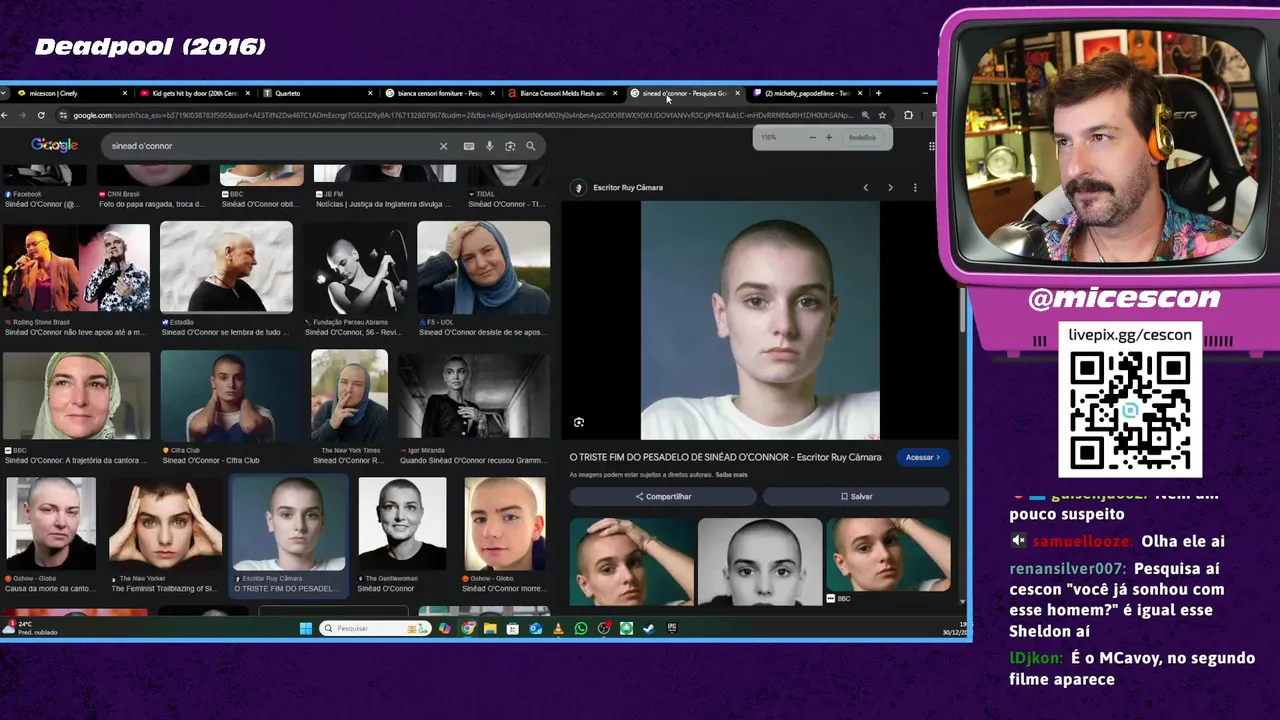Open the weather widget showing 24°C
Viewport: 1280px width, 720px height.
point(30,628)
